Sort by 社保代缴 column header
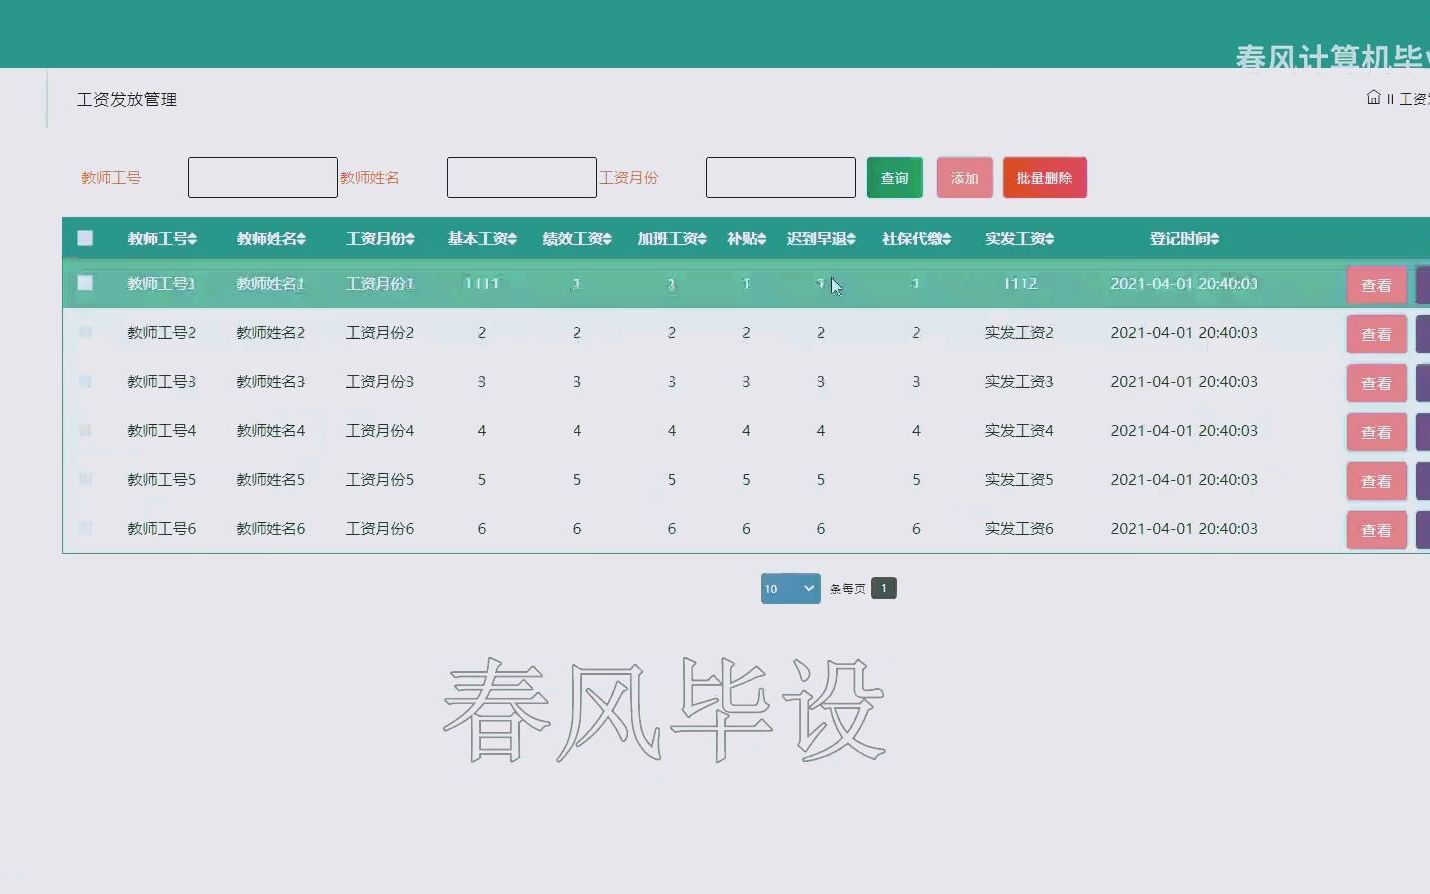The height and width of the screenshot is (894, 1430). click(x=916, y=239)
